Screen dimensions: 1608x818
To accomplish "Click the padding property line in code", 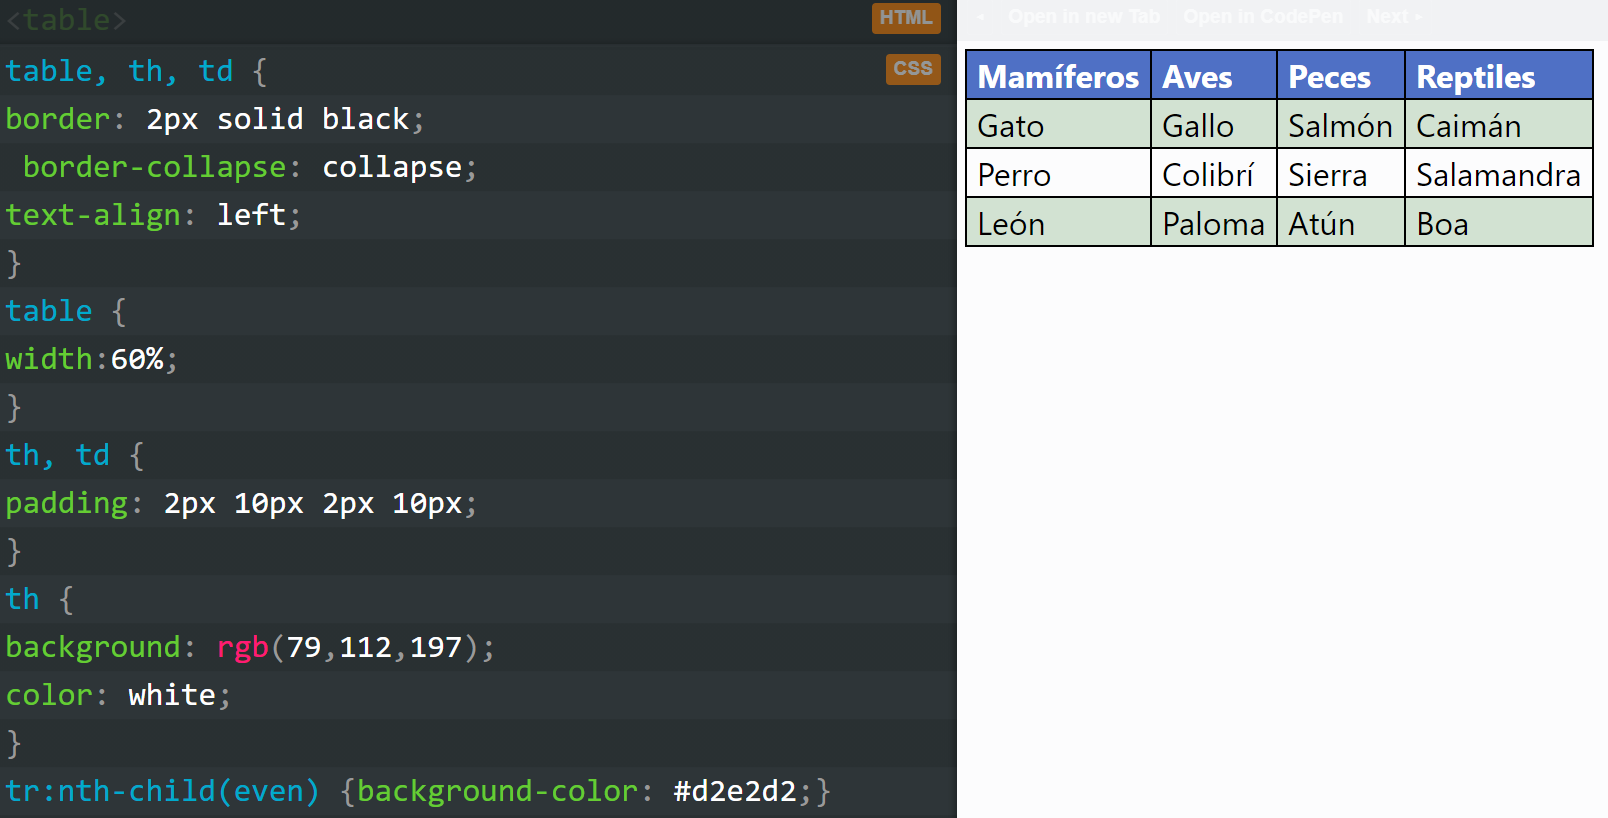I will click(240, 503).
